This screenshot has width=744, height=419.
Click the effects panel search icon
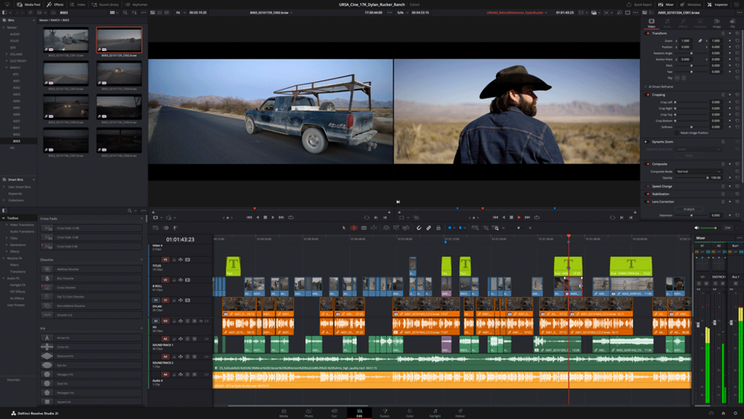[129, 211]
